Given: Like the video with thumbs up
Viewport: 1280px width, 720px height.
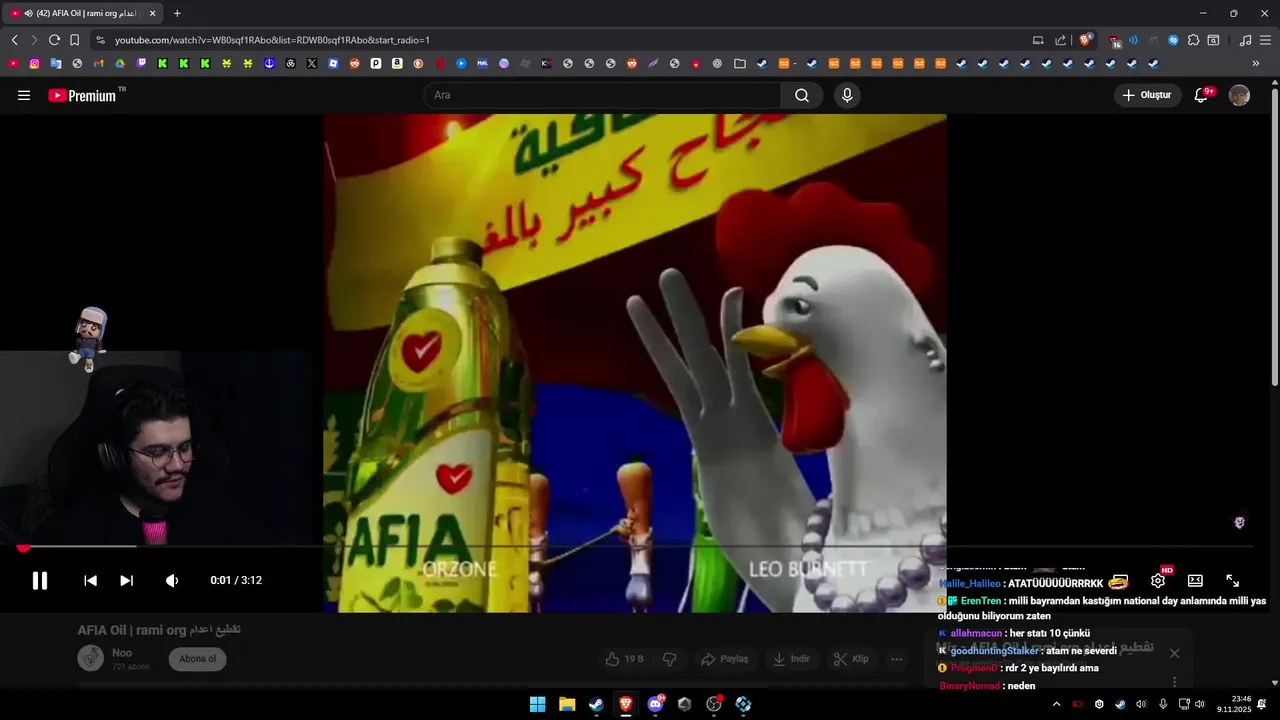Looking at the screenshot, I should (625, 659).
